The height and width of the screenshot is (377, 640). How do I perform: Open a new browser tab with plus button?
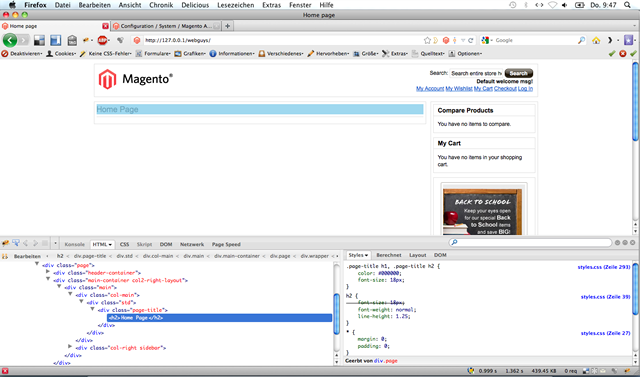227,26
